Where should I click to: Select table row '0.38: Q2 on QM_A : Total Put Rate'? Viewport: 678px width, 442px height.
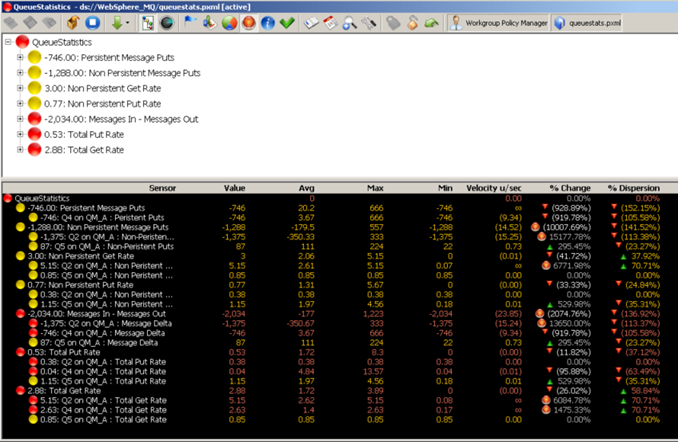(x=339, y=362)
